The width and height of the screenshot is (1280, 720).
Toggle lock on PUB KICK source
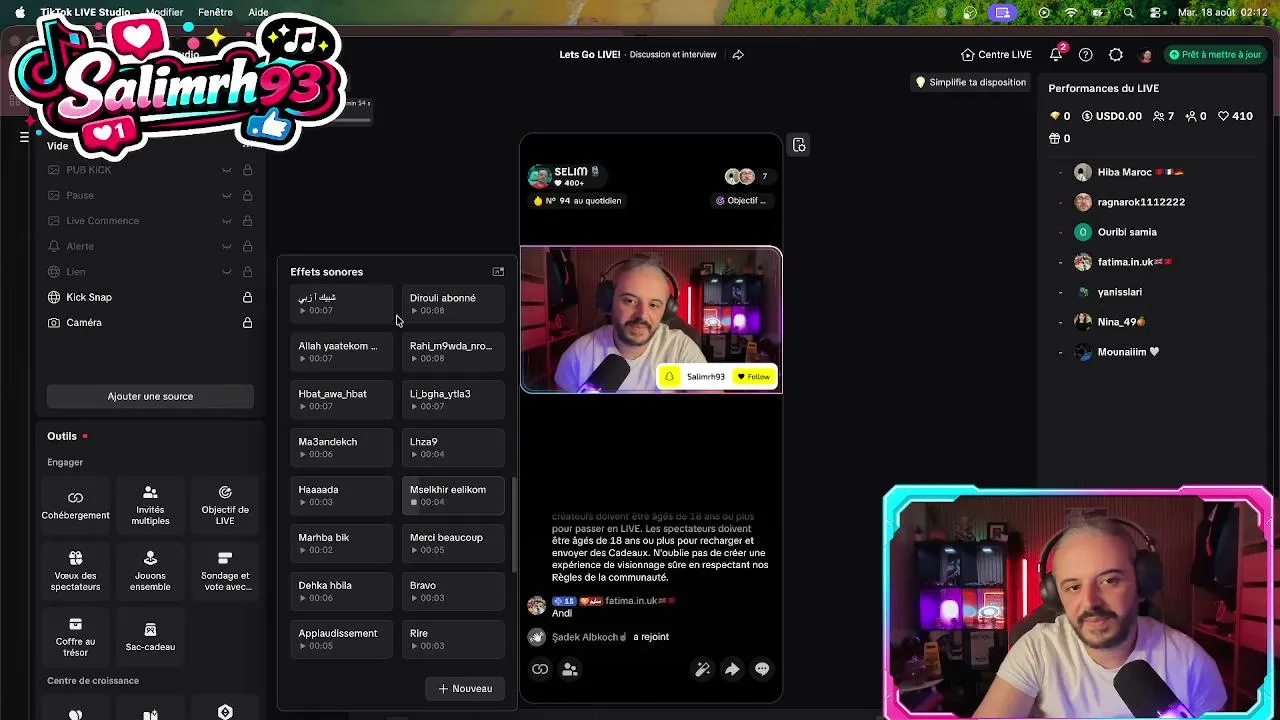pos(247,170)
